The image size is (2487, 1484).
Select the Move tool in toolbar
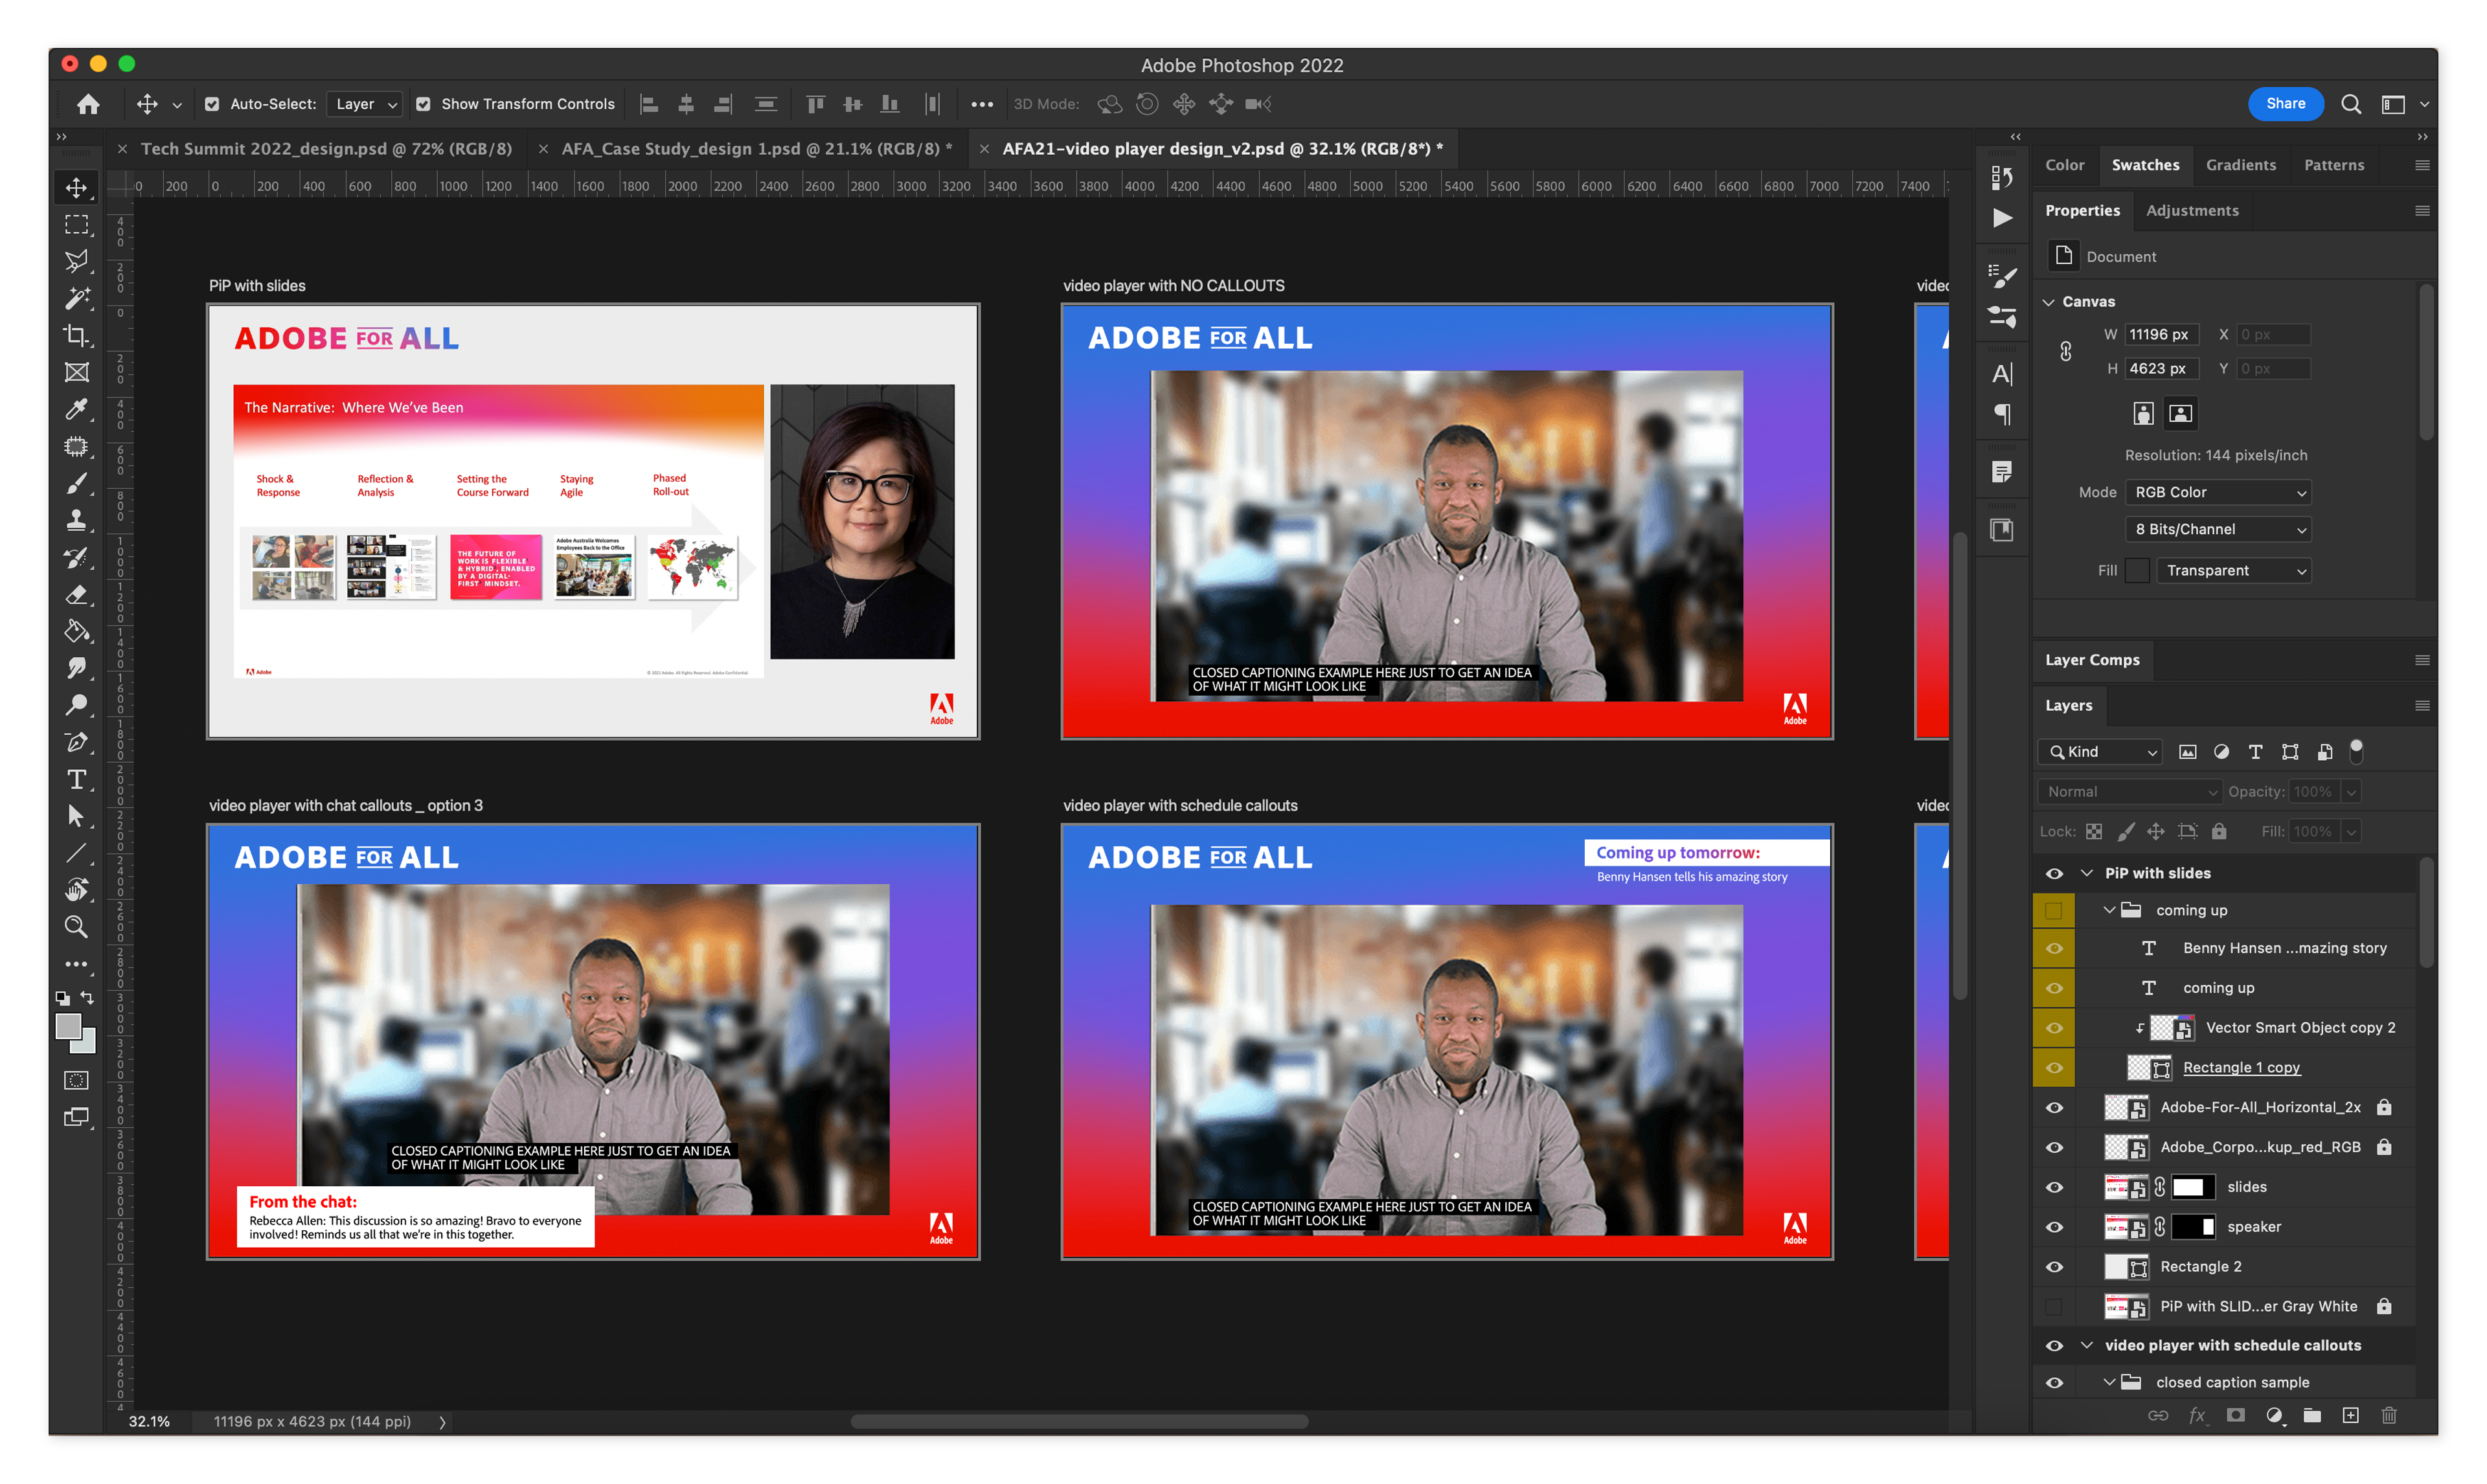[x=76, y=187]
